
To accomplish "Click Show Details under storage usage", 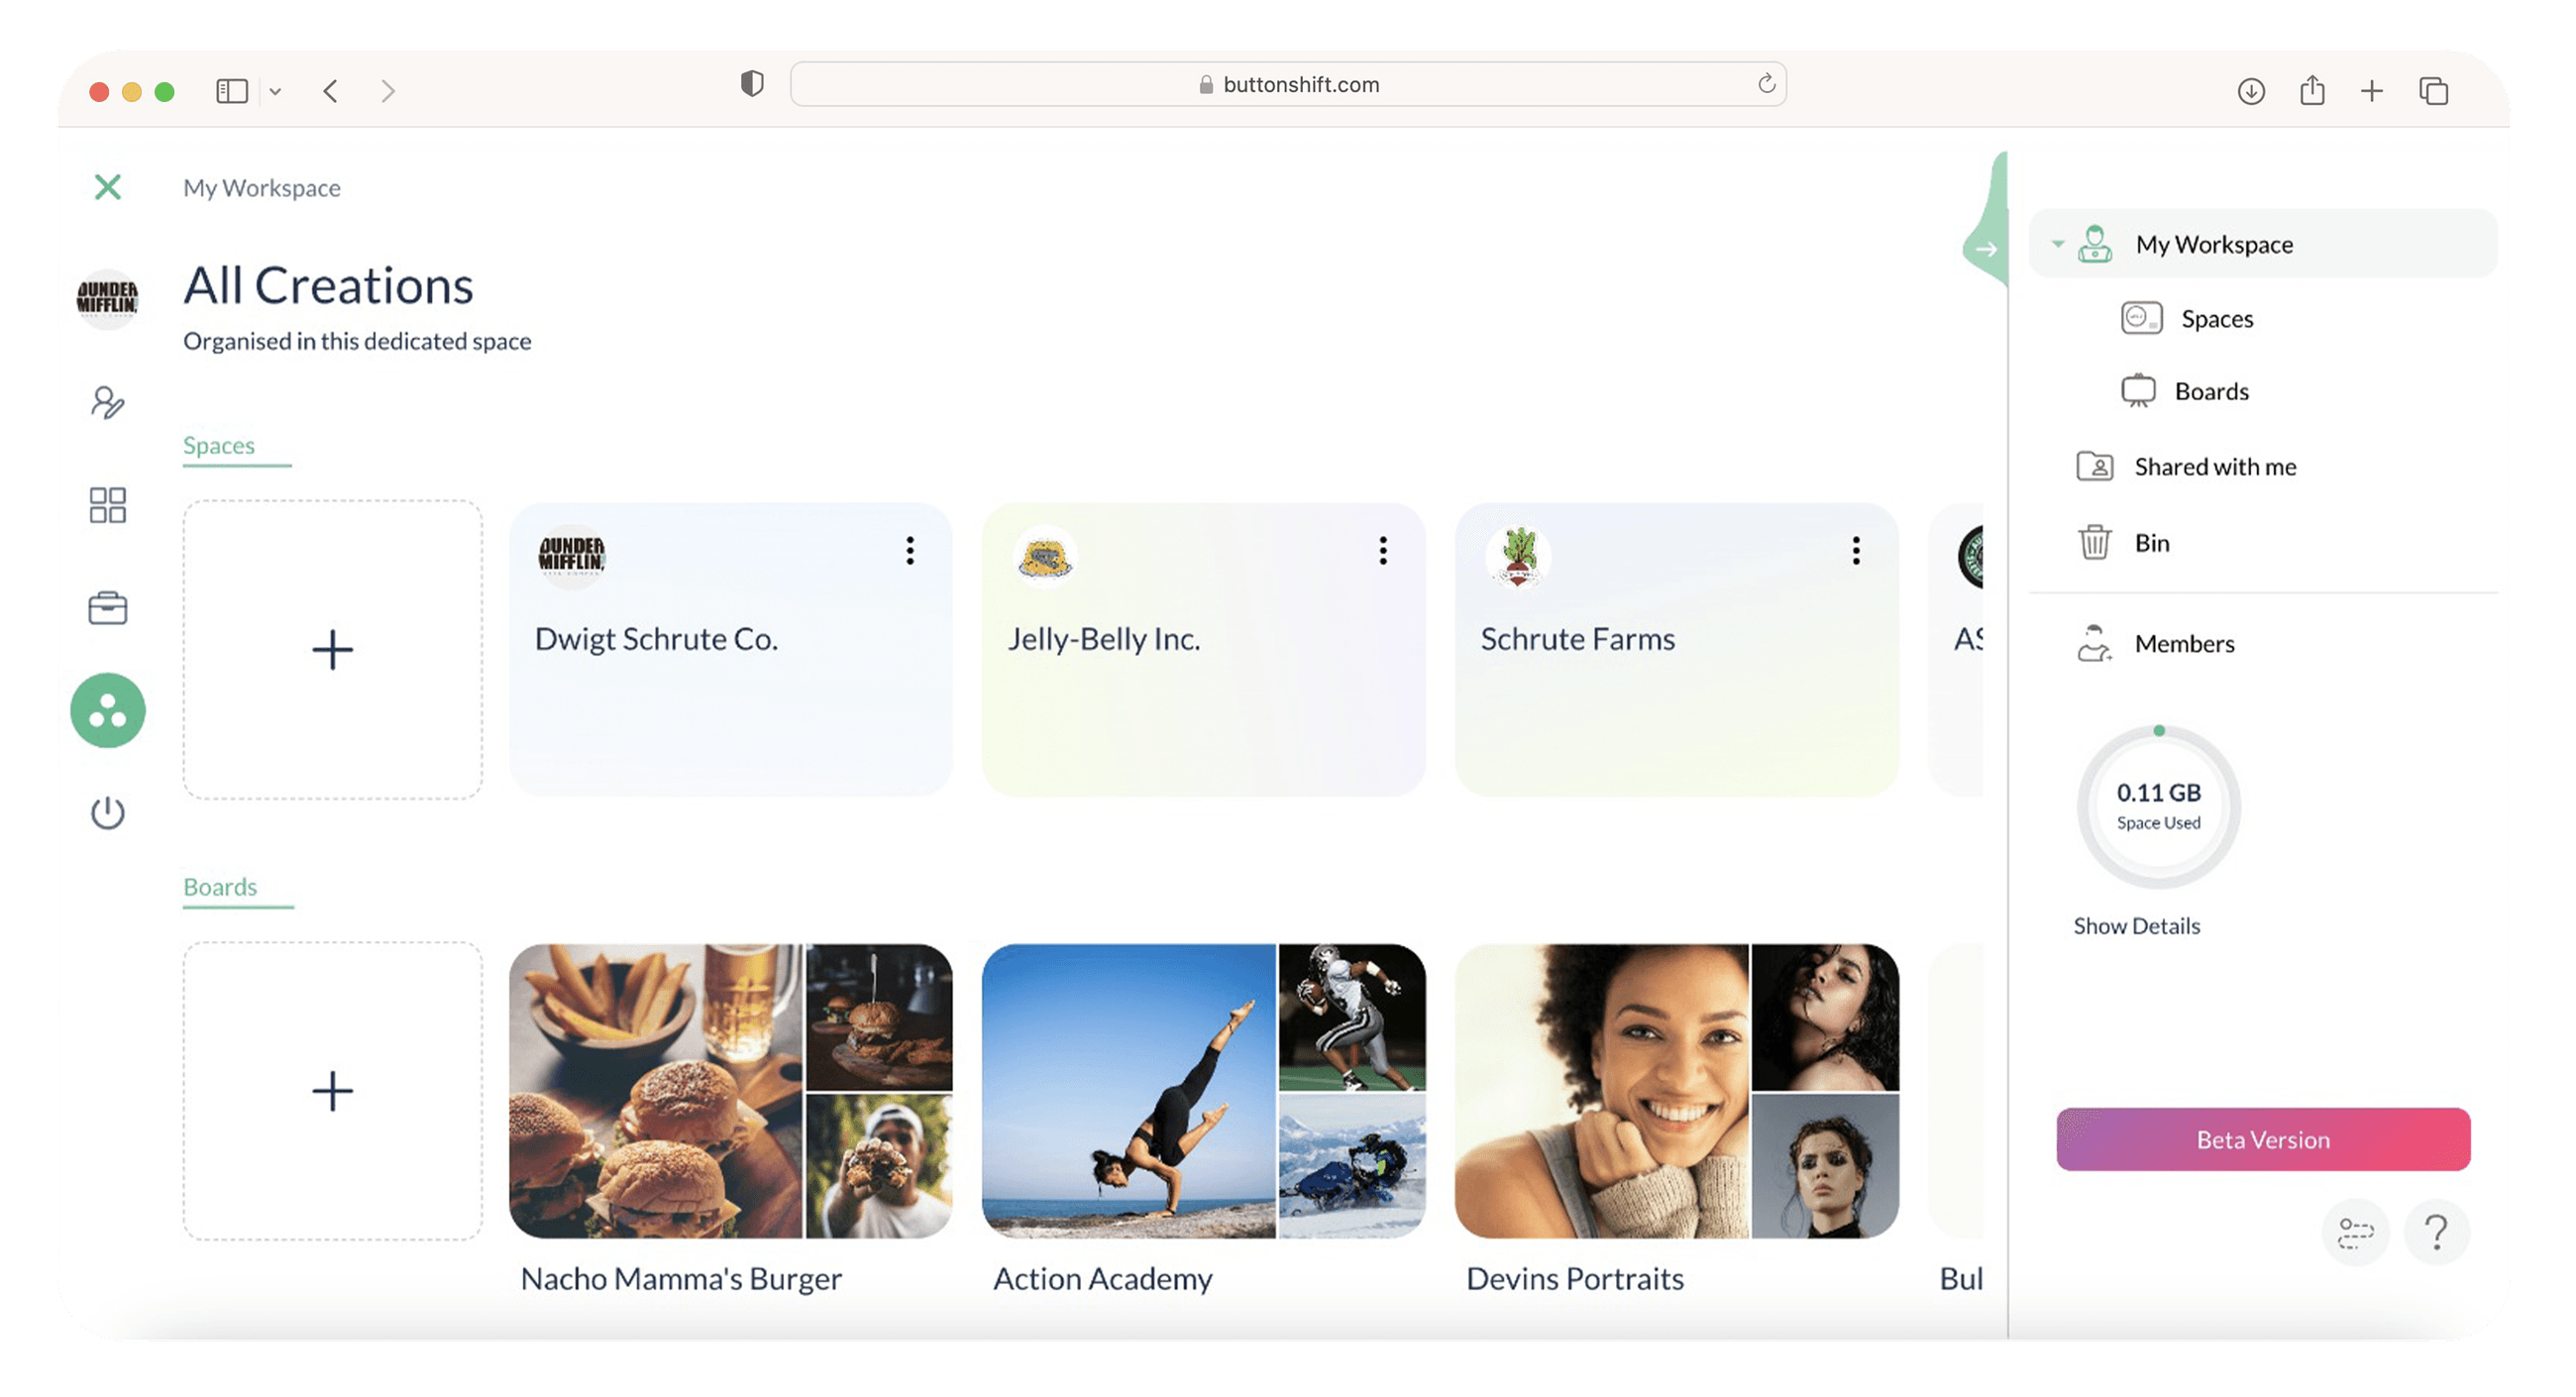I will click(2136, 926).
